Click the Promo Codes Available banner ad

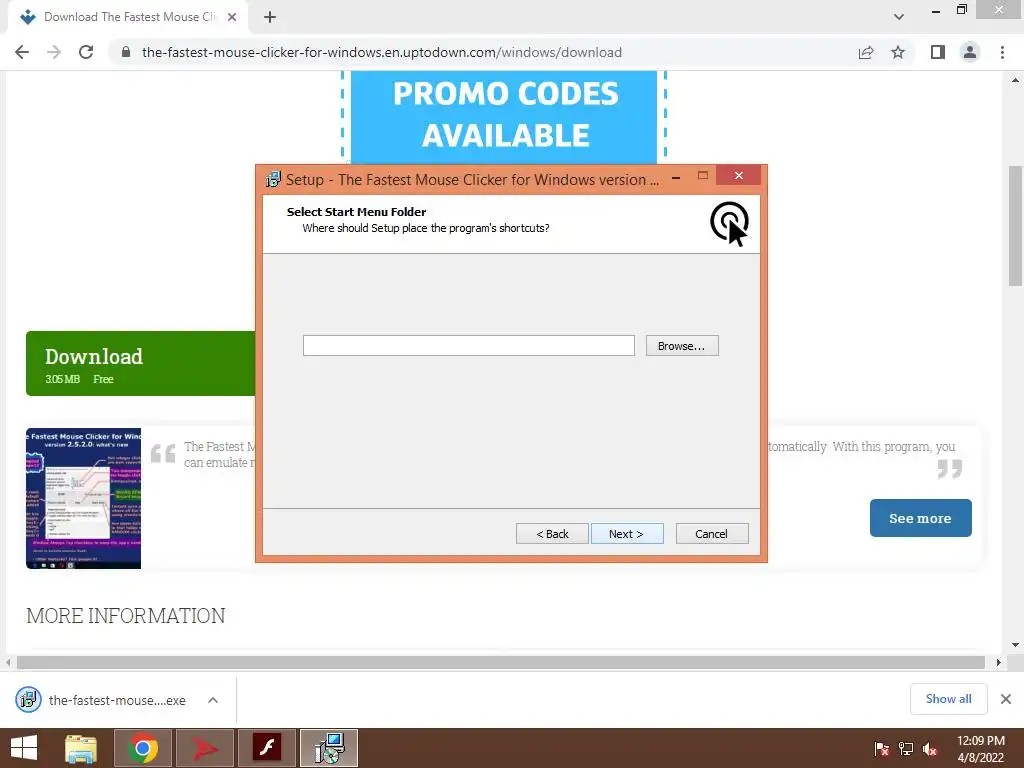click(x=504, y=116)
